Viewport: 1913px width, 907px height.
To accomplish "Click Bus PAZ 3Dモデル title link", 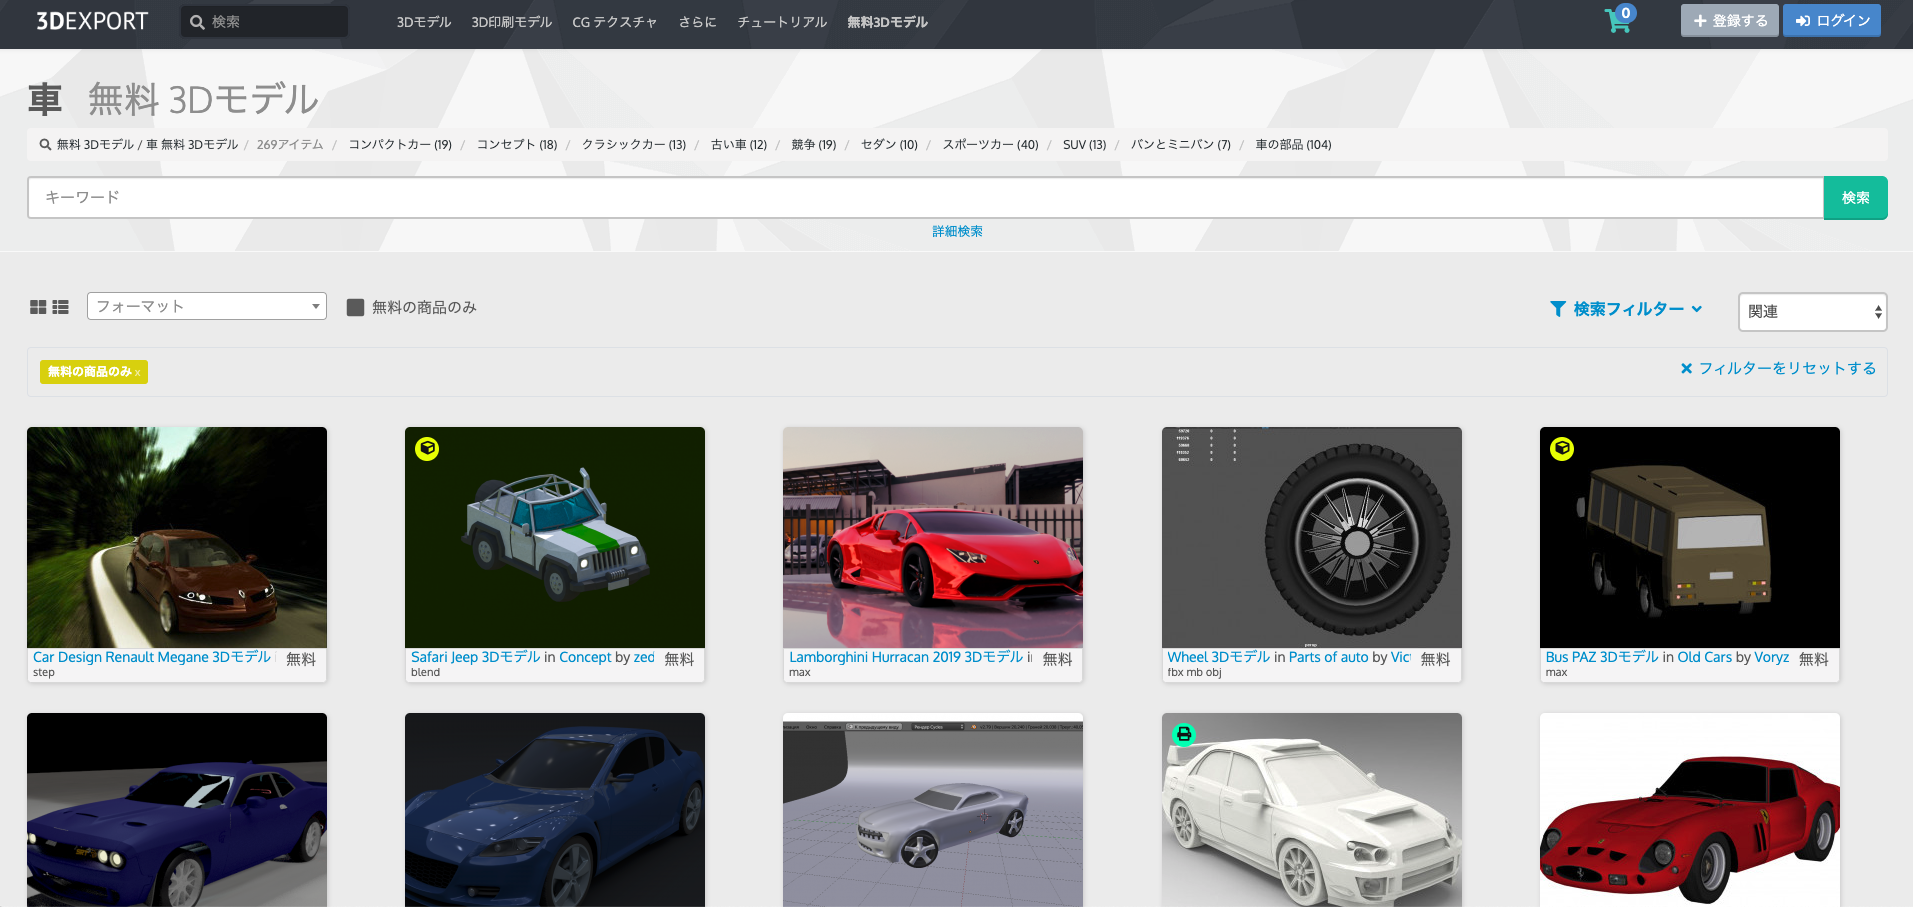I will coord(1602,657).
